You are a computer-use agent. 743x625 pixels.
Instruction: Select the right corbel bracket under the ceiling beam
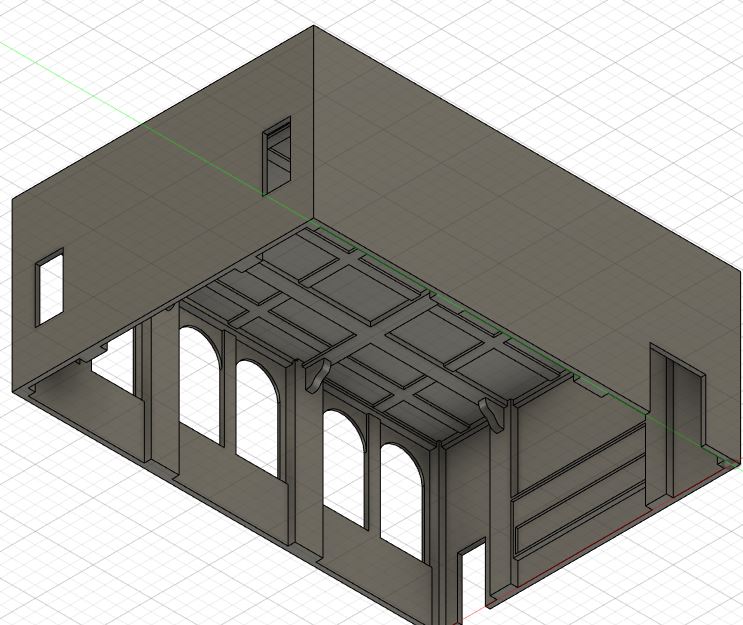click(491, 415)
